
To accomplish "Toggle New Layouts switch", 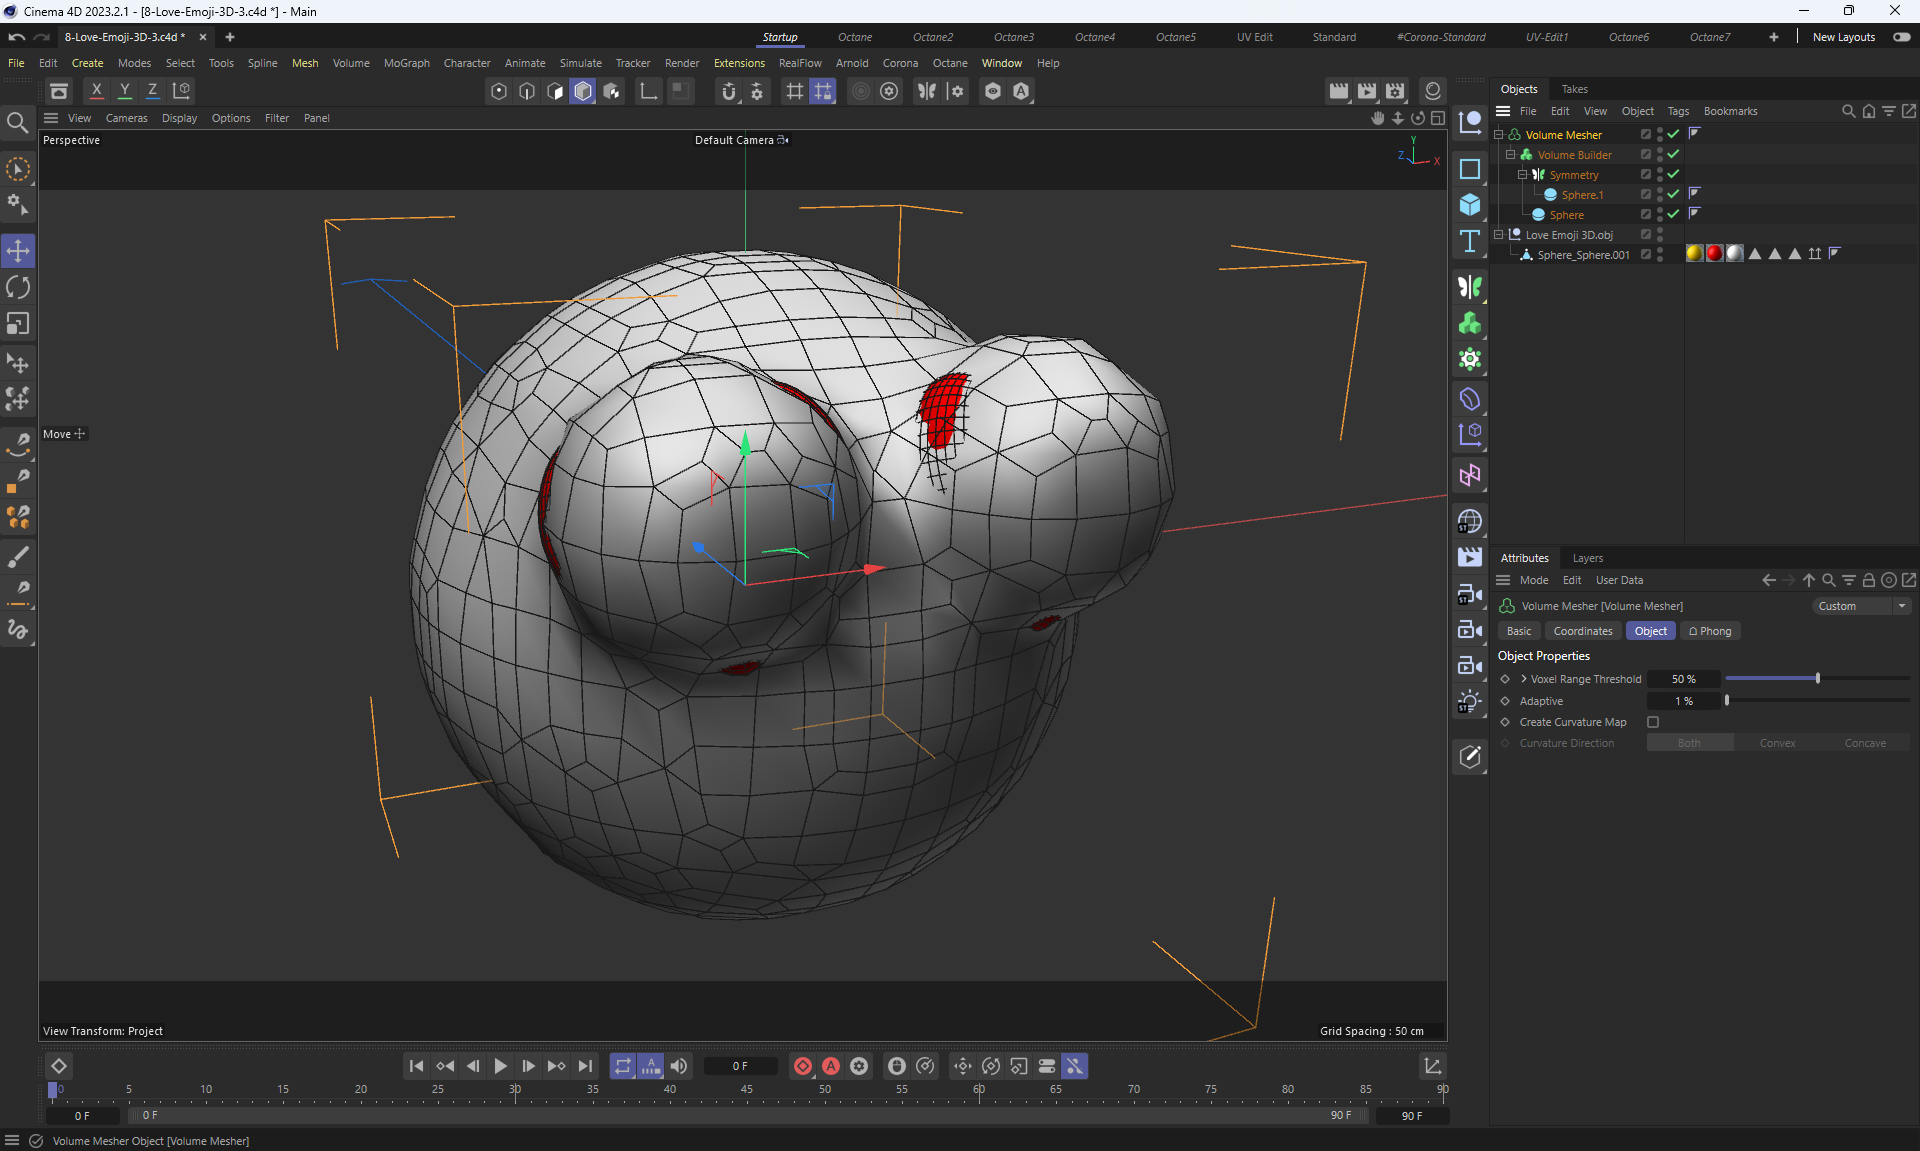I will tap(1901, 37).
